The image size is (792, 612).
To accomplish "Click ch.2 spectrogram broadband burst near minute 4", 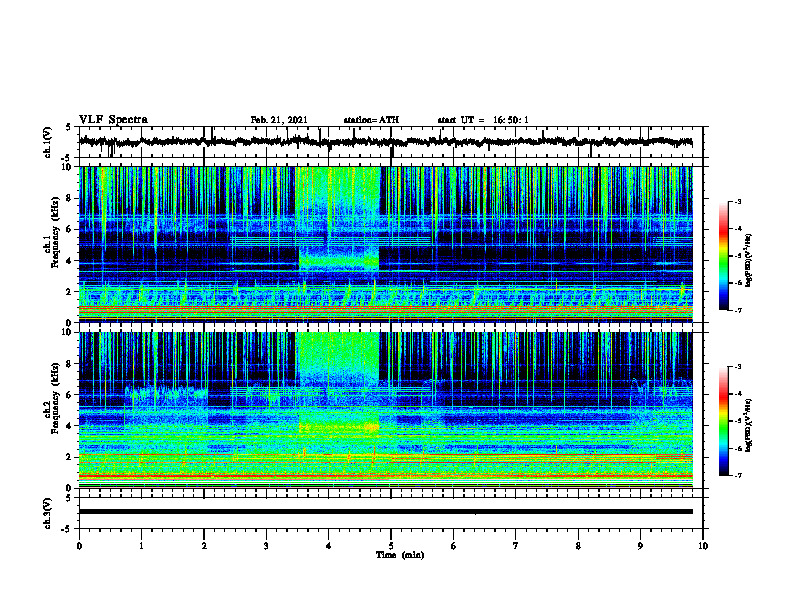I will pos(337,383).
